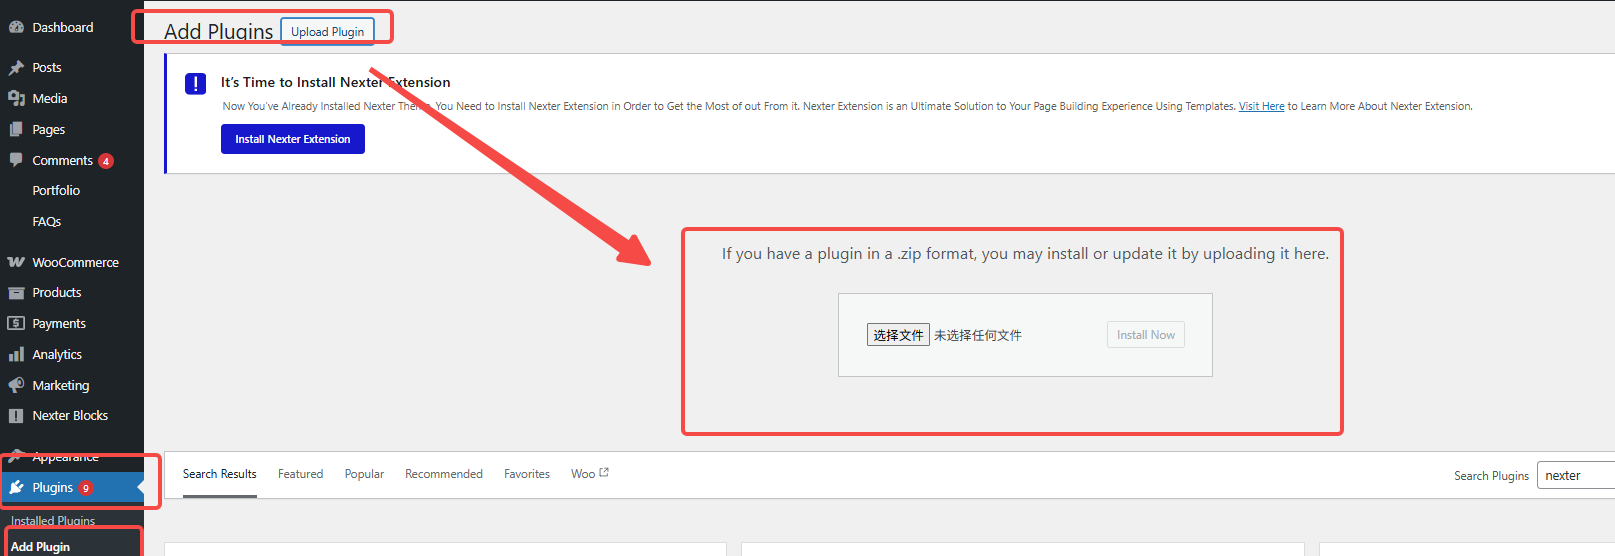Image resolution: width=1615 pixels, height=556 pixels.
Task: Switch to the Featured tab
Action: 300,474
